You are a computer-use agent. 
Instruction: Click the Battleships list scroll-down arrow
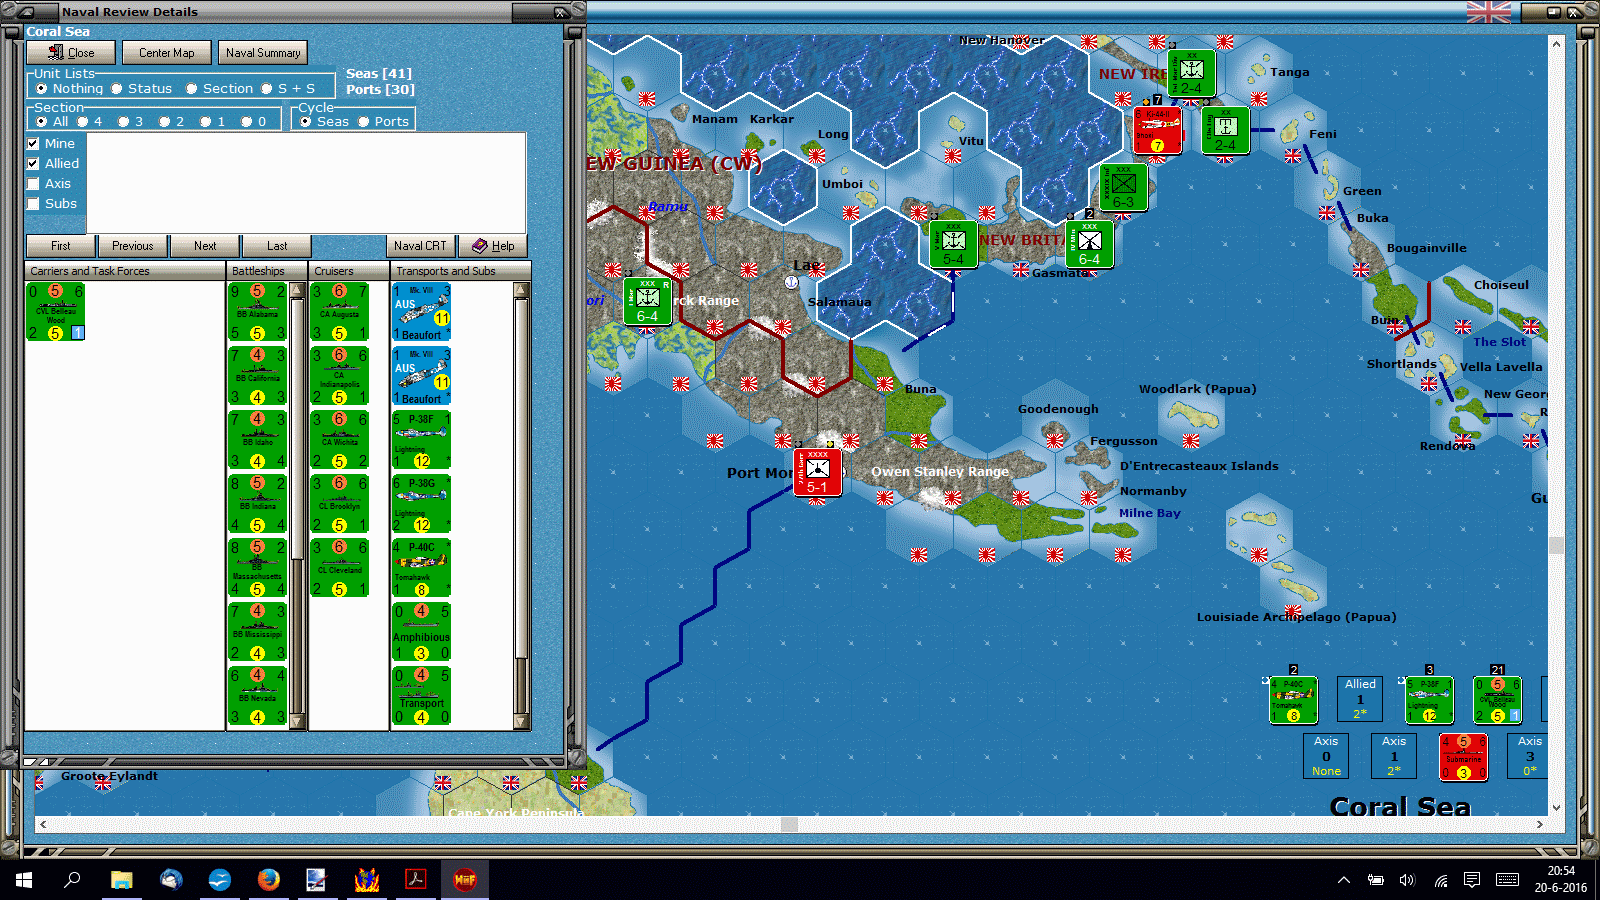297,721
